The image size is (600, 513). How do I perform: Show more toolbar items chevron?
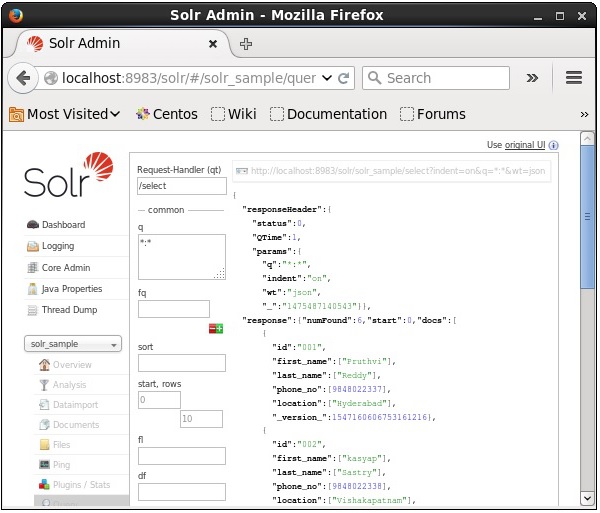[x=532, y=78]
